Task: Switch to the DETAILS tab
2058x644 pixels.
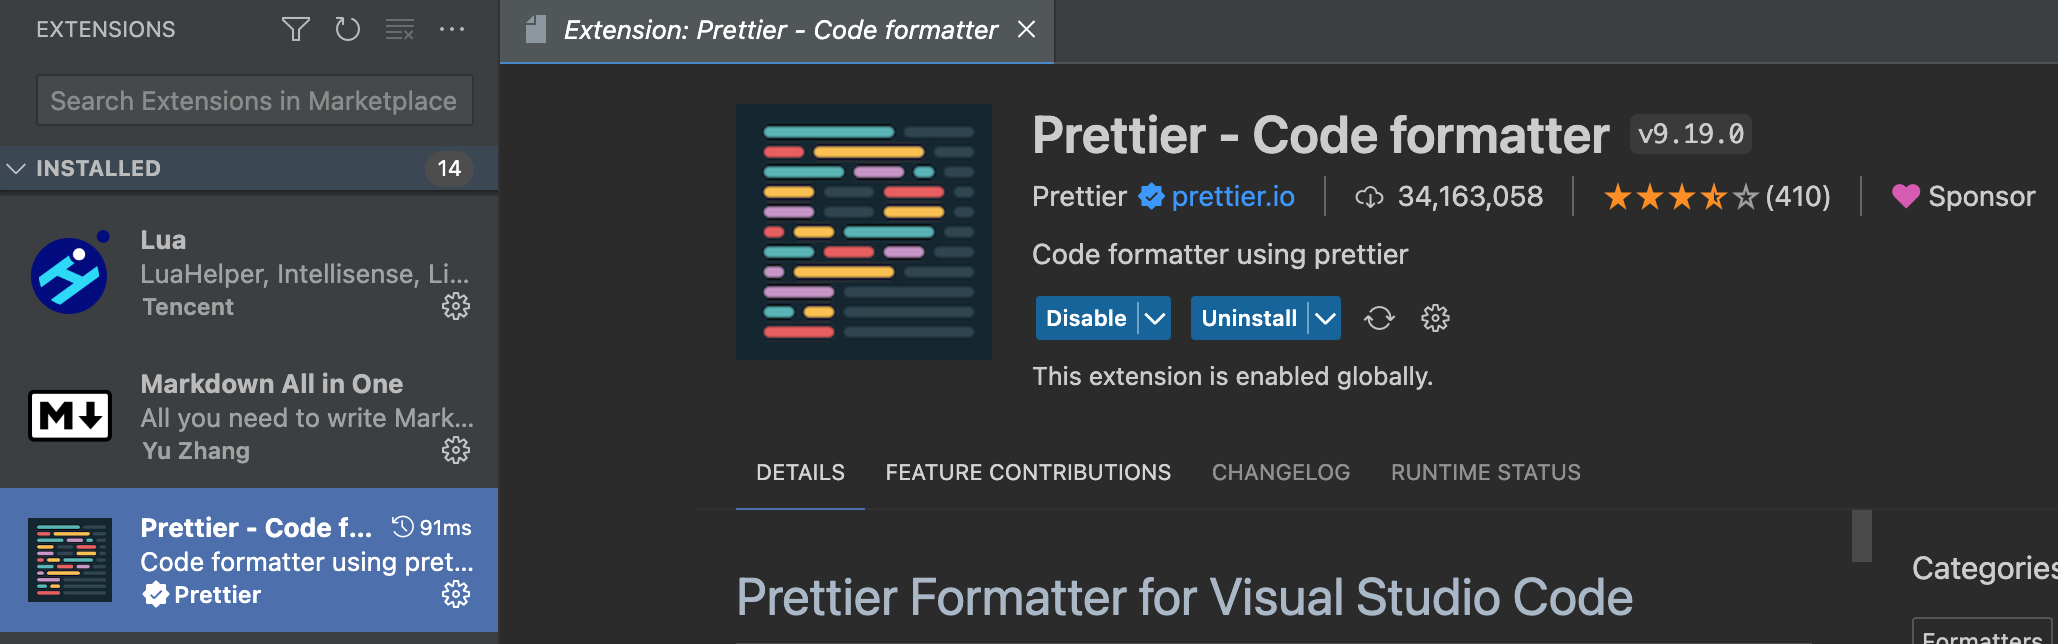Action: pyautogui.click(x=800, y=472)
